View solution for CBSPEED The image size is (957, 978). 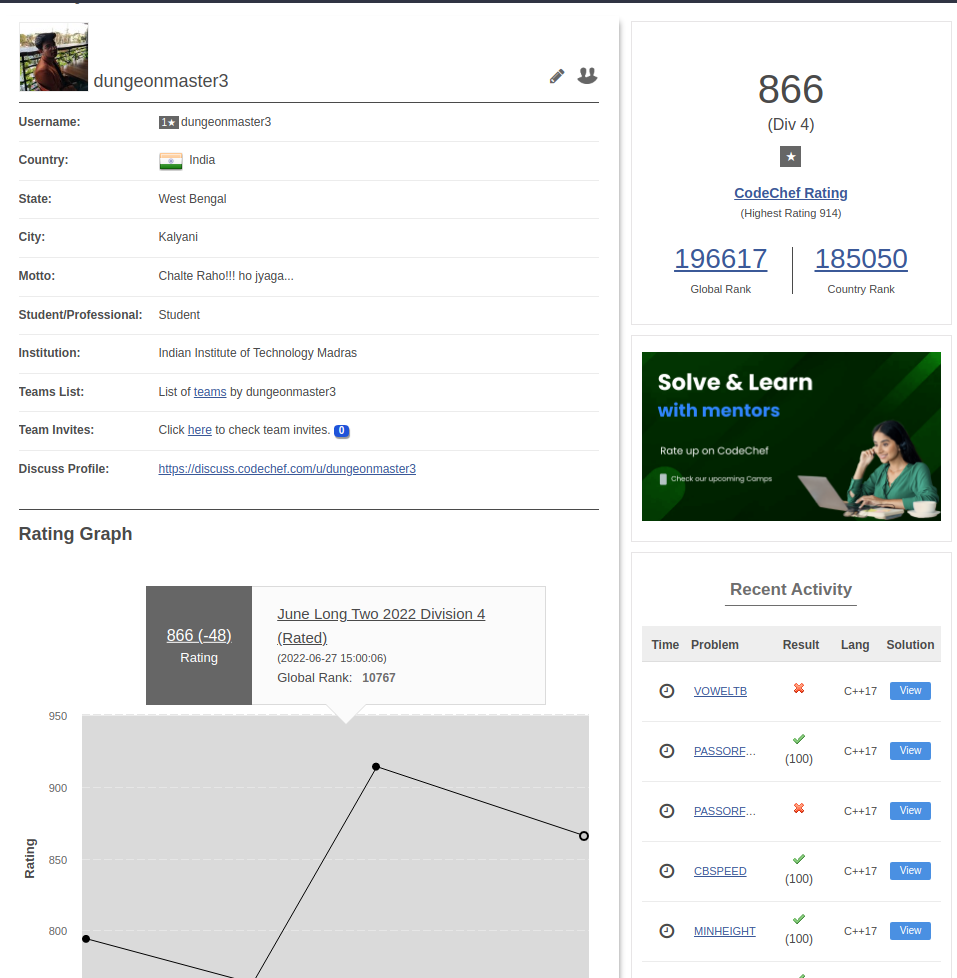pos(910,870)
